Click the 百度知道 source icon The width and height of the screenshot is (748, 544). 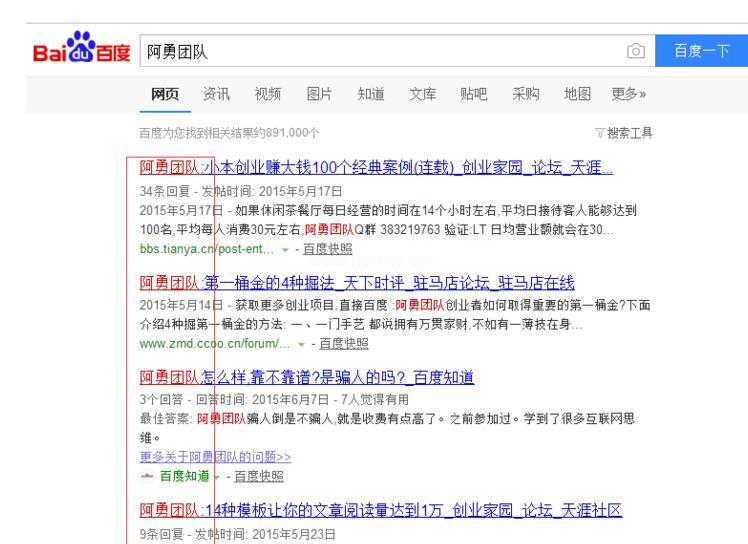[x=148, y=474]
